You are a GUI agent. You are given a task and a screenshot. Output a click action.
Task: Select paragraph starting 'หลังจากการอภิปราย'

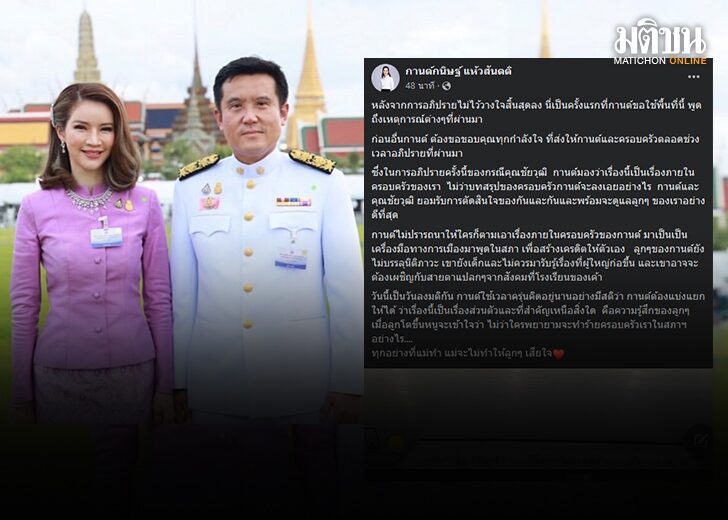[x=536, y=112]
